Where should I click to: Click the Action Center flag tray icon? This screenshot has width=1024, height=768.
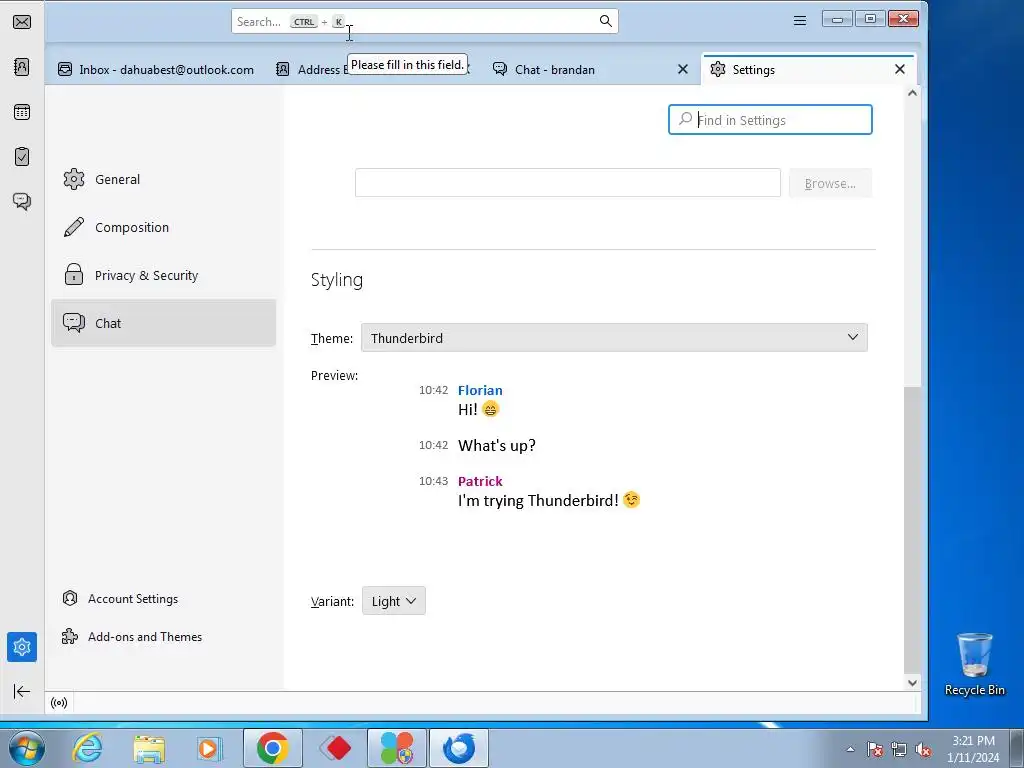875,749
